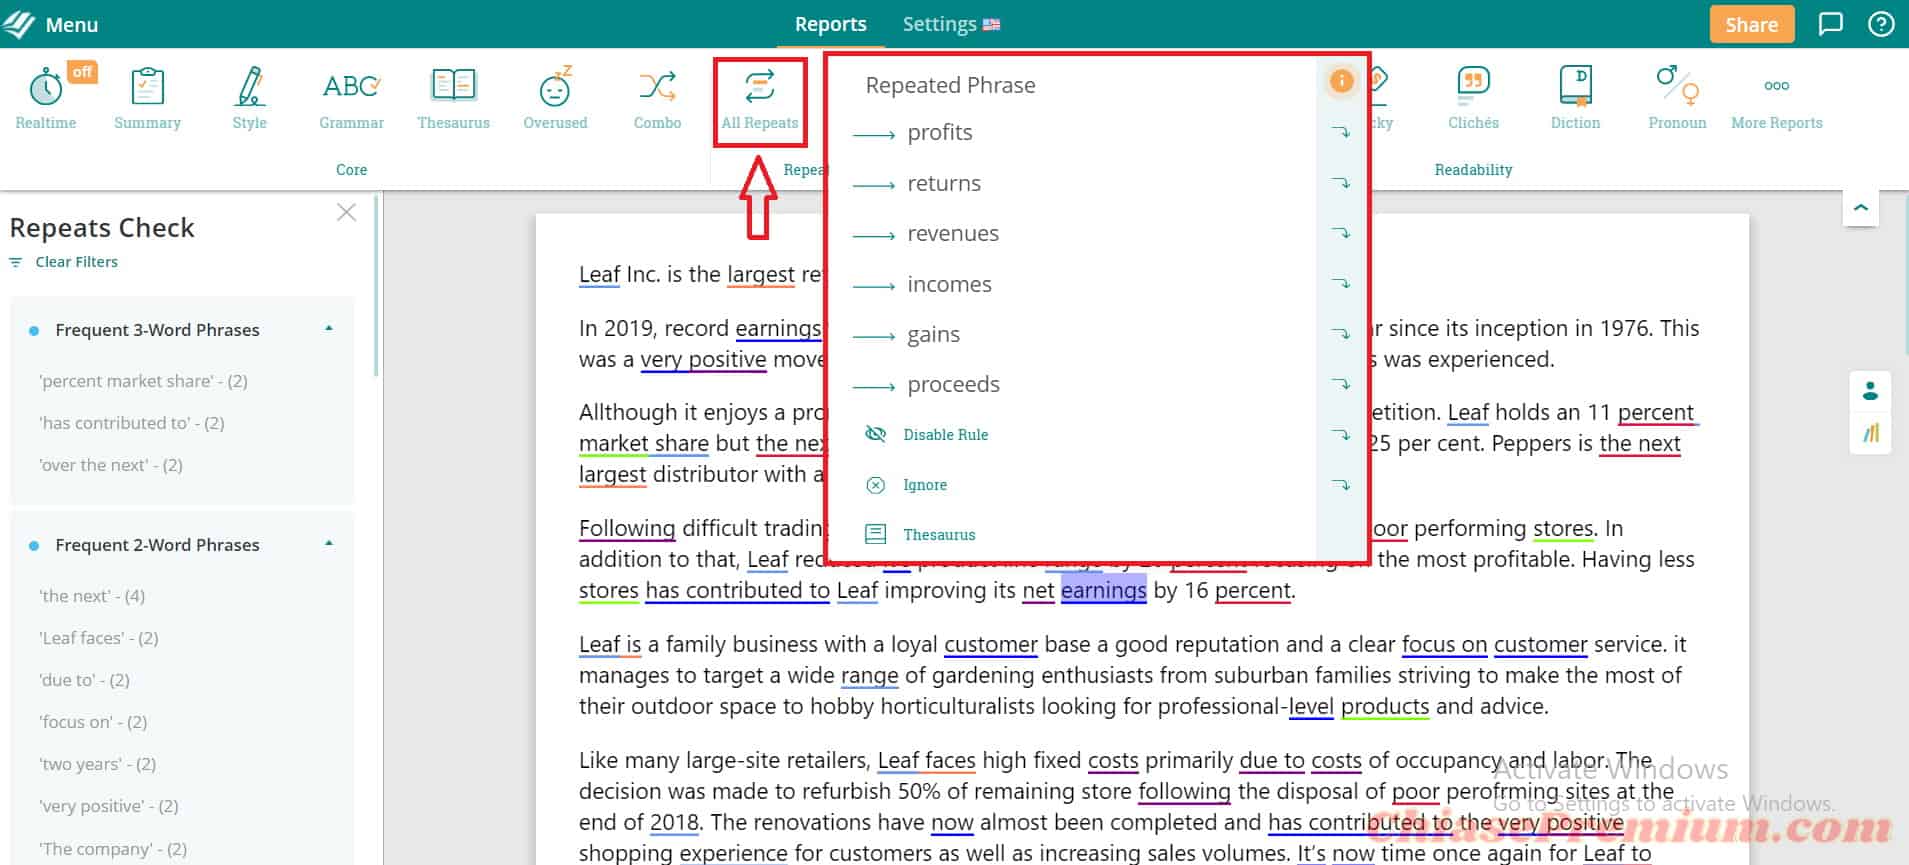Open Thesaurus from the popup
This screenshot has width=1909, height=865.
pos(920,535)
